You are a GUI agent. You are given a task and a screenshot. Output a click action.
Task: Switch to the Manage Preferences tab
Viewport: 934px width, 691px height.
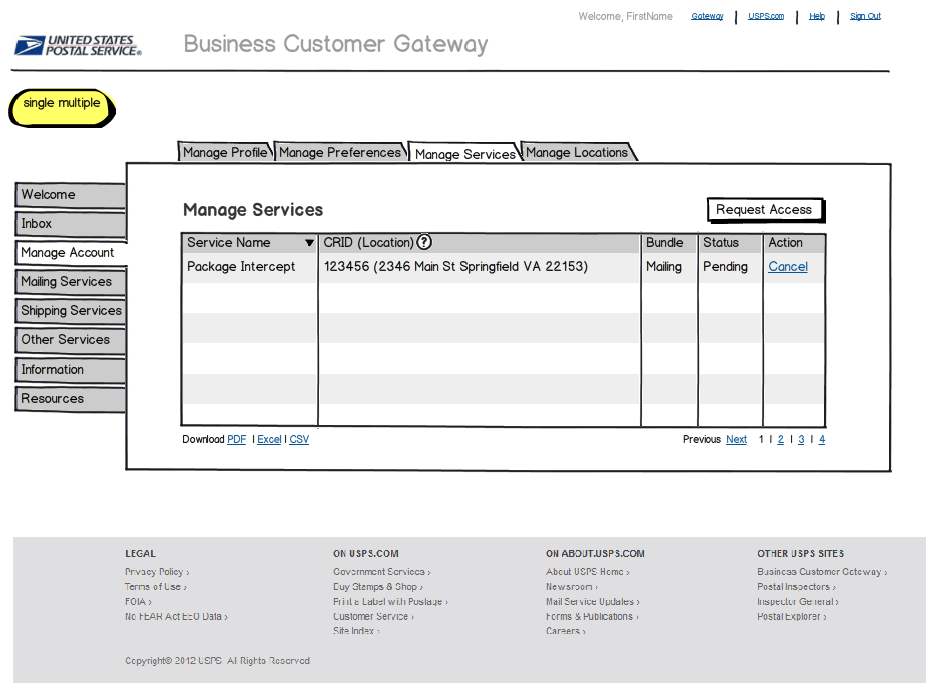click(340, 152)
